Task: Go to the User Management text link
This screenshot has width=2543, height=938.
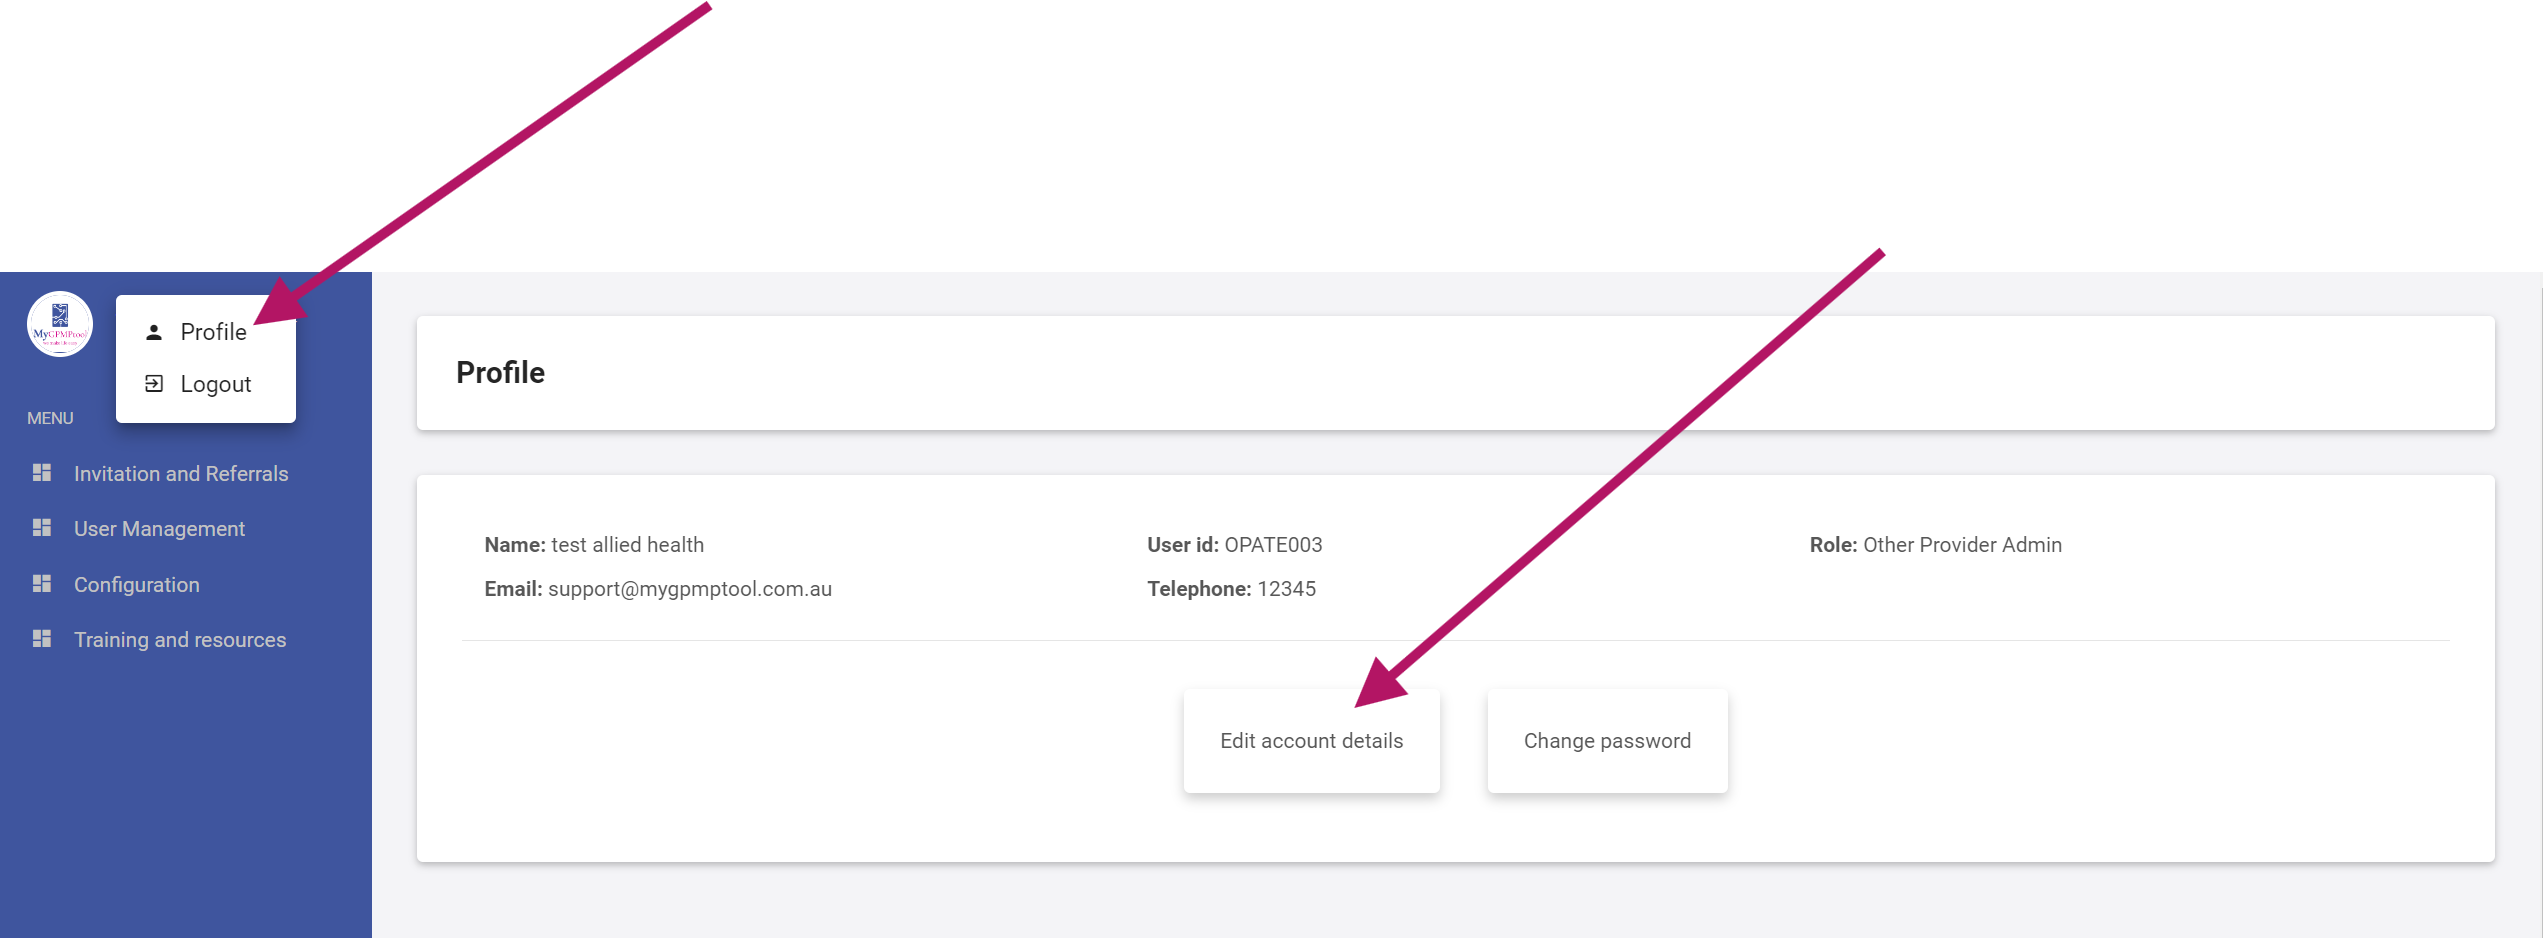Action: [159, 529]
